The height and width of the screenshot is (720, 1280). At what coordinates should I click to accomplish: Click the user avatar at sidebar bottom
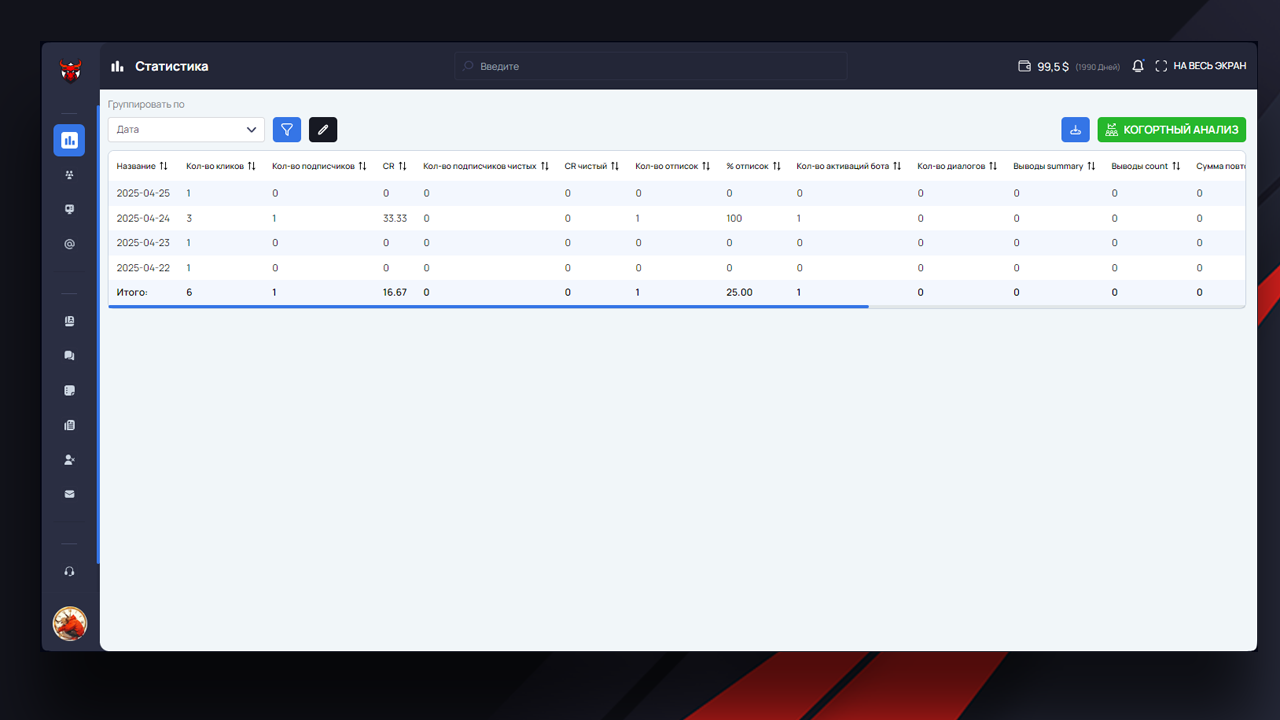click(x=70, y=623)
